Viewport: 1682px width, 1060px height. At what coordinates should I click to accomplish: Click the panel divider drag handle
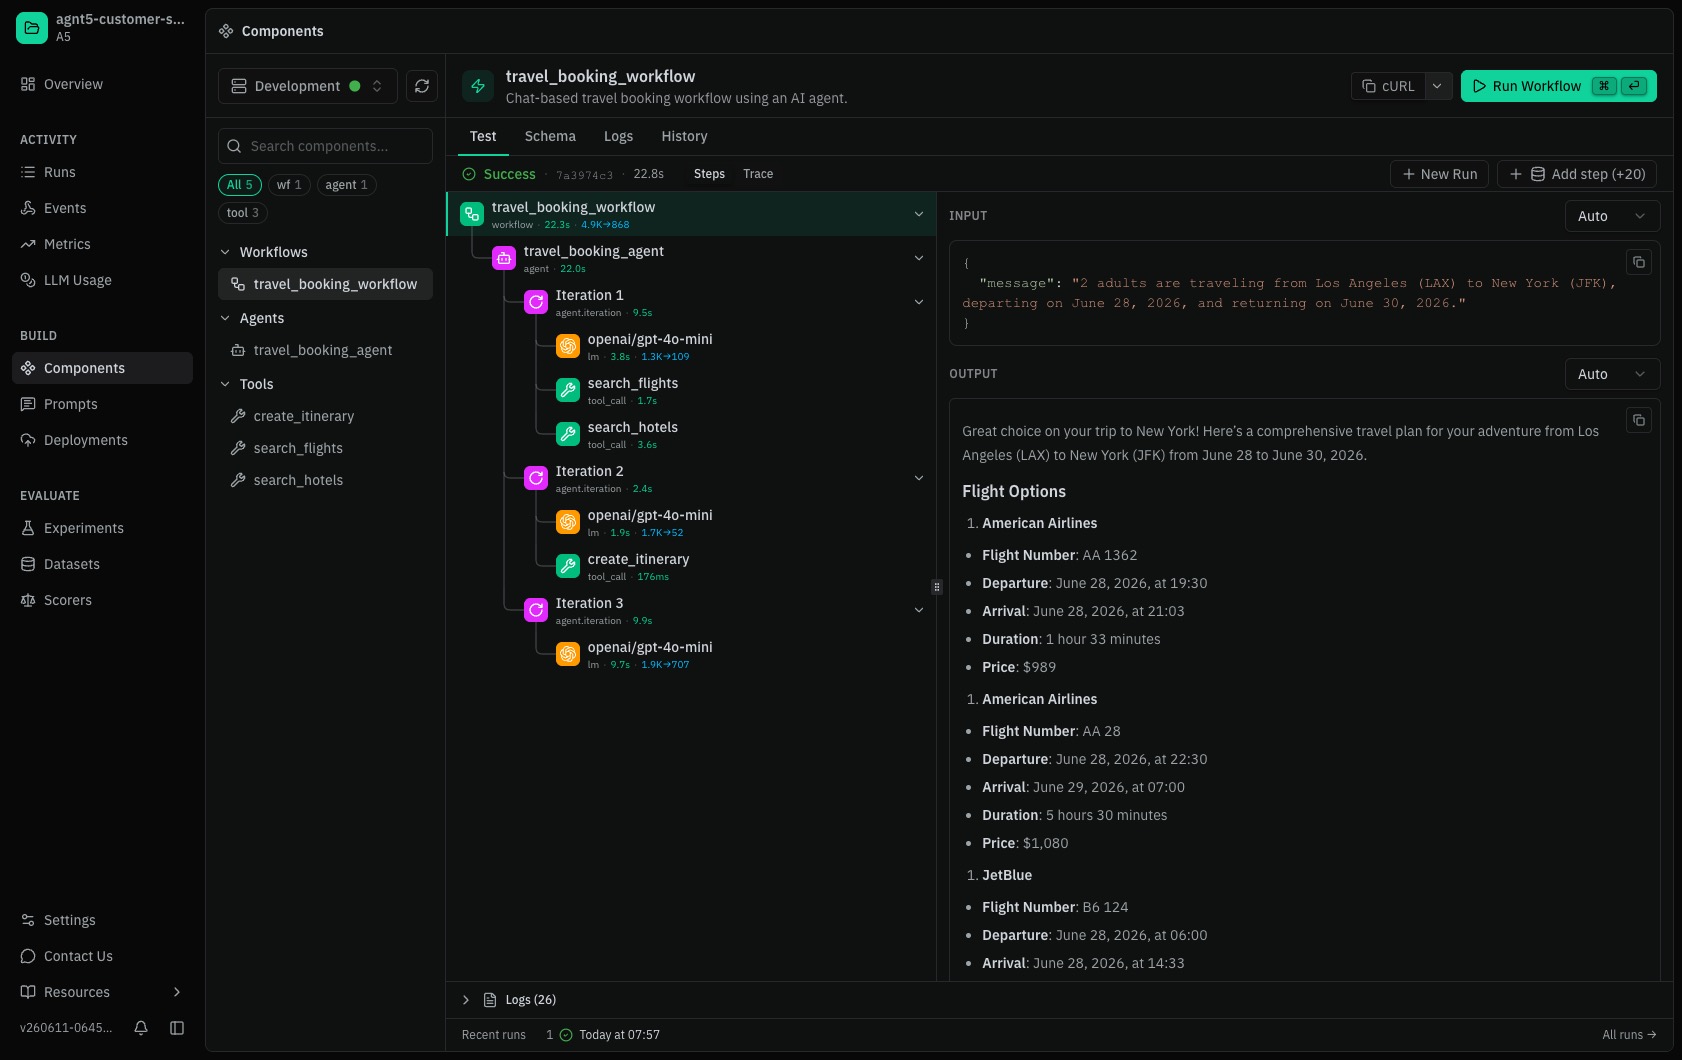click(x=936, y=587)
